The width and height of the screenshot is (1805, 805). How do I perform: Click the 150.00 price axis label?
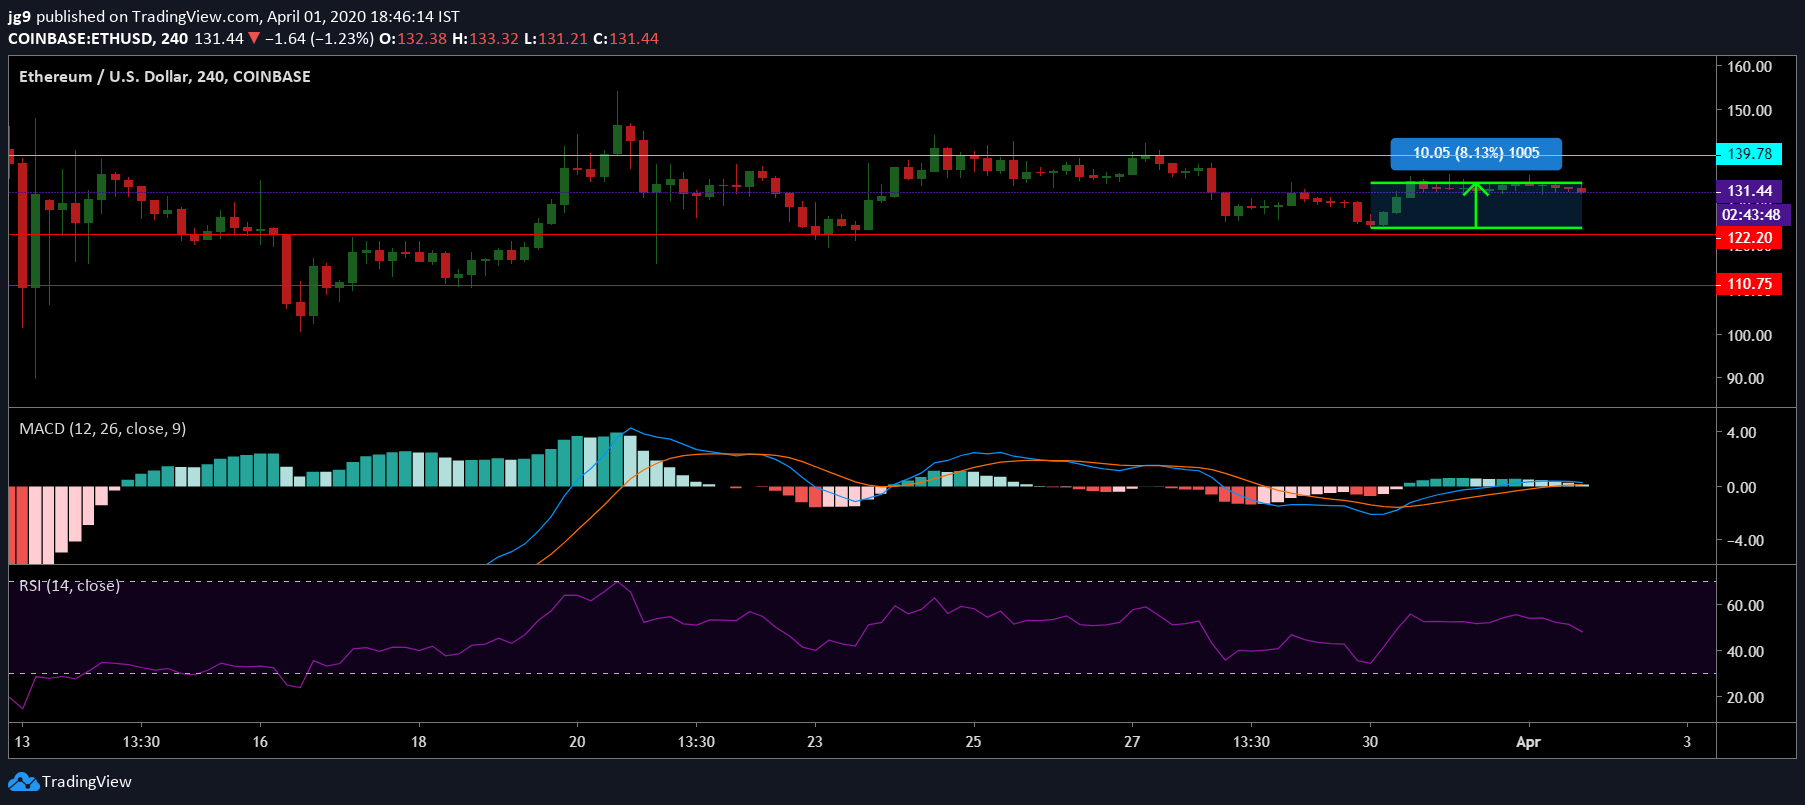tap(1750, 111)
